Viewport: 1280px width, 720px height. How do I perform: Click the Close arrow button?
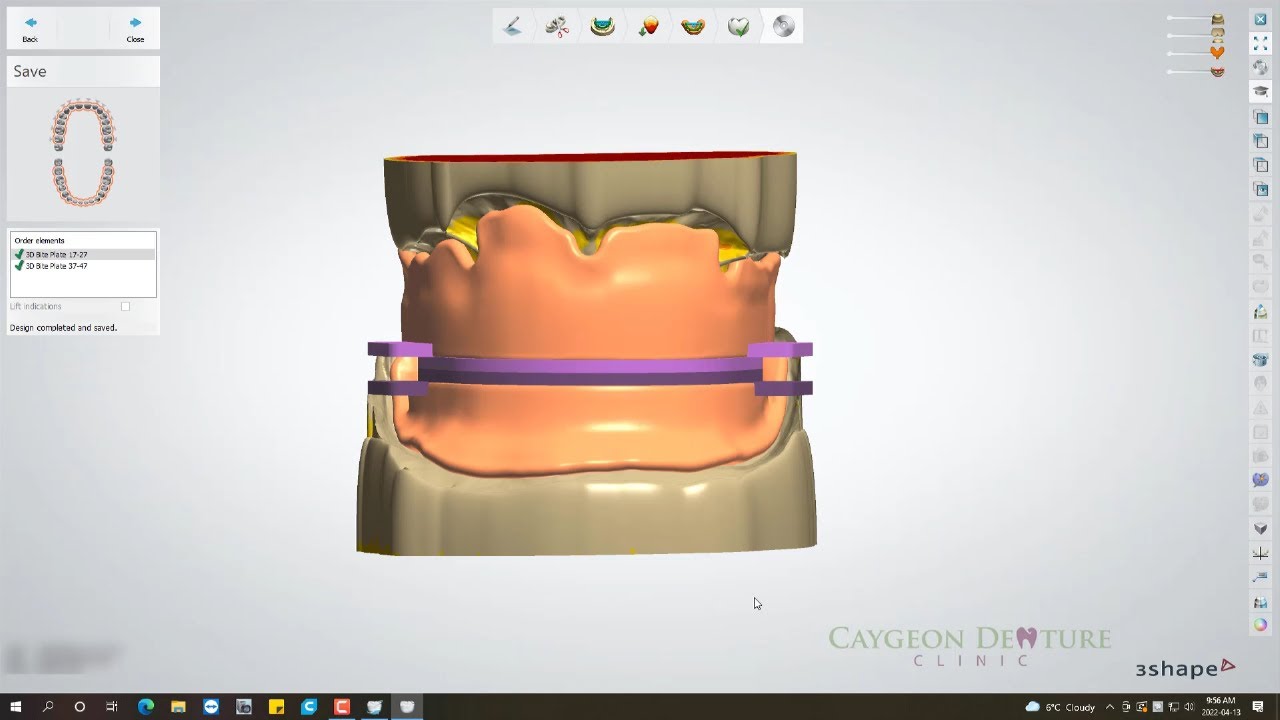135,28
